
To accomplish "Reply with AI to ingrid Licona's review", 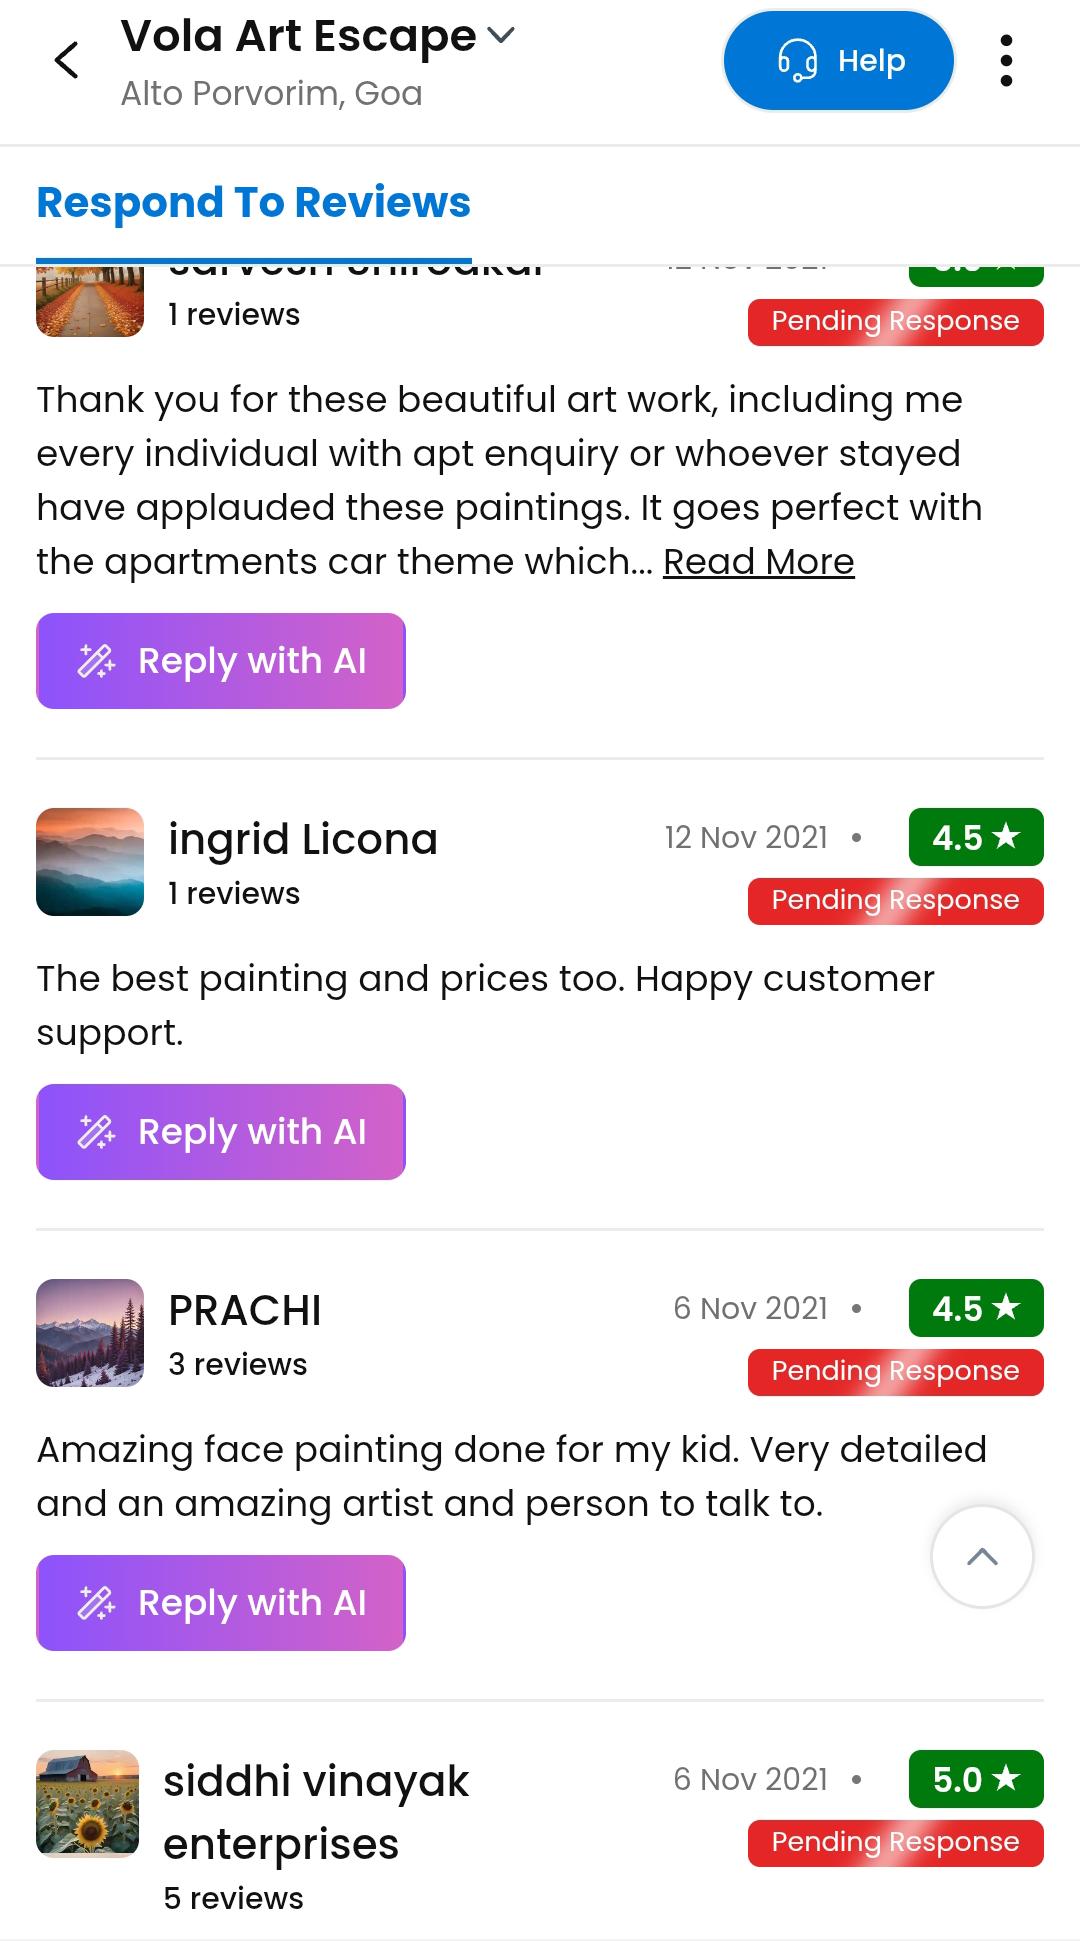I will pos(221,1132).
